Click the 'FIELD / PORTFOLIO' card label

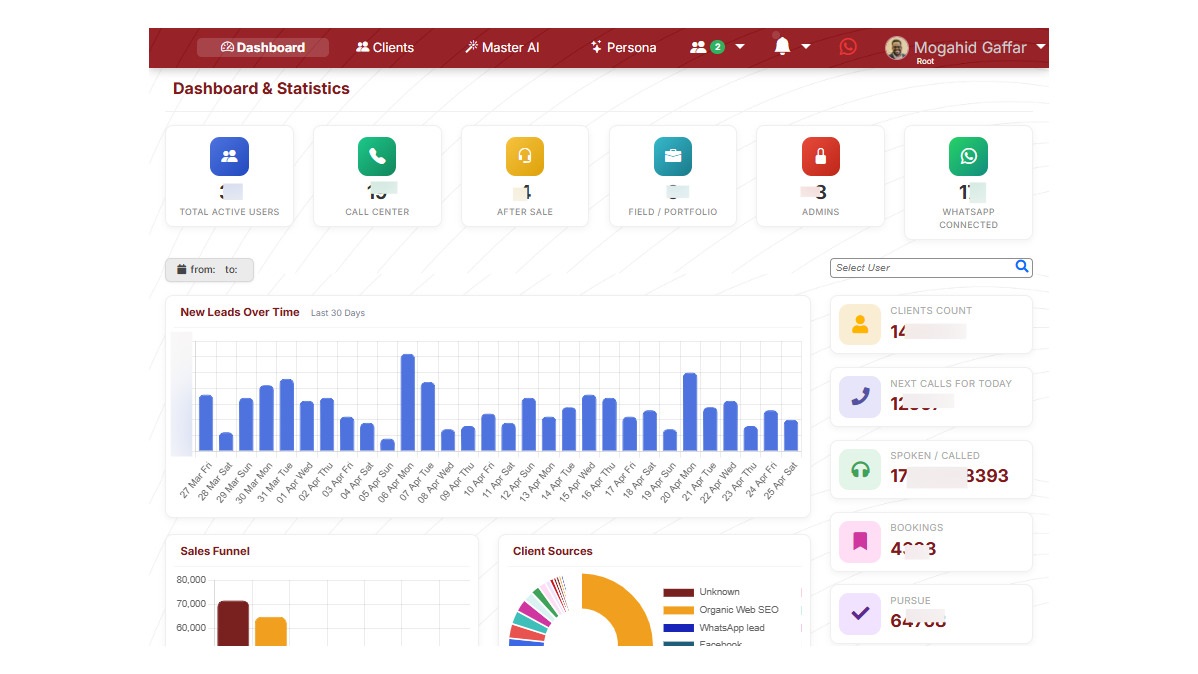click(672, 212)
